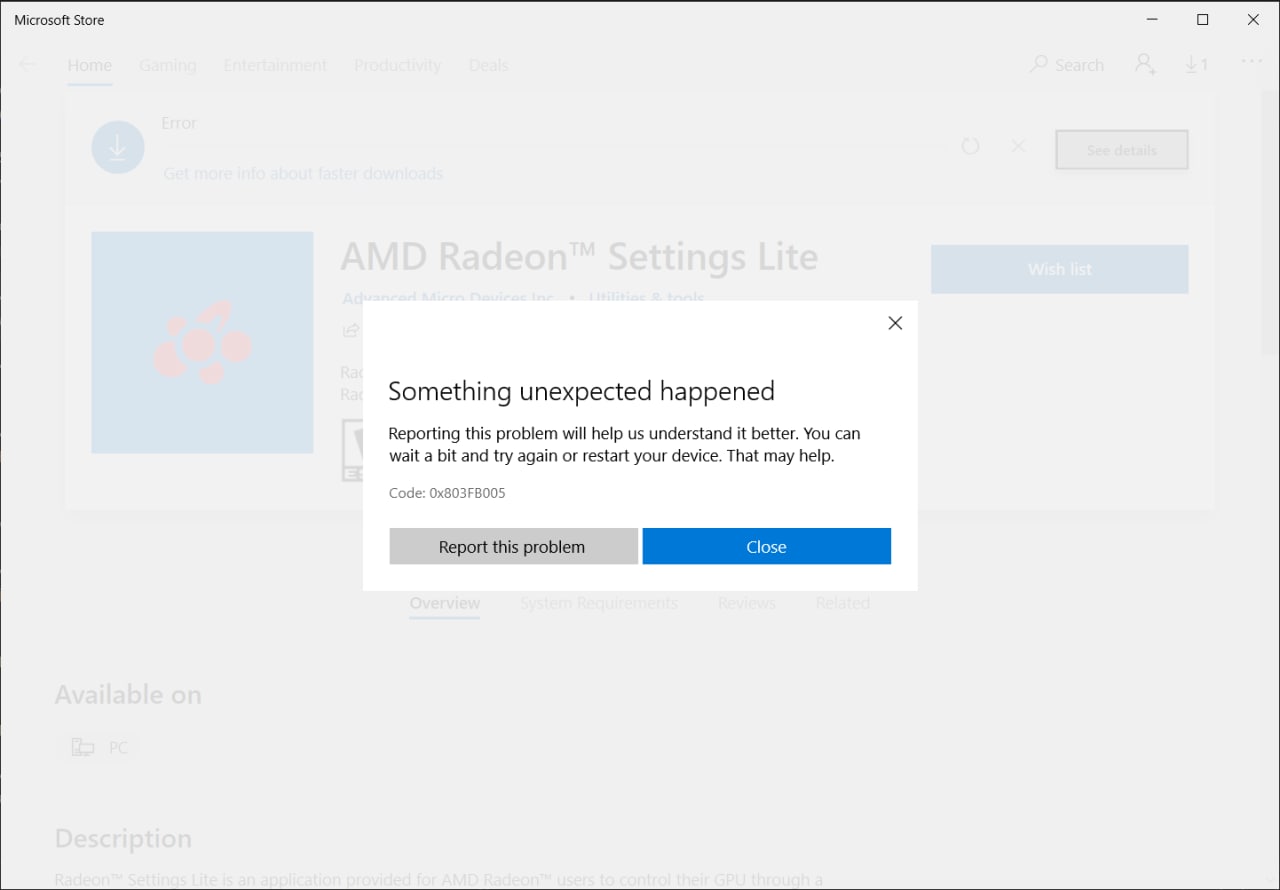Switch to the Gaming tab
The image size is (1280, 890).
(x=167, y=65)
